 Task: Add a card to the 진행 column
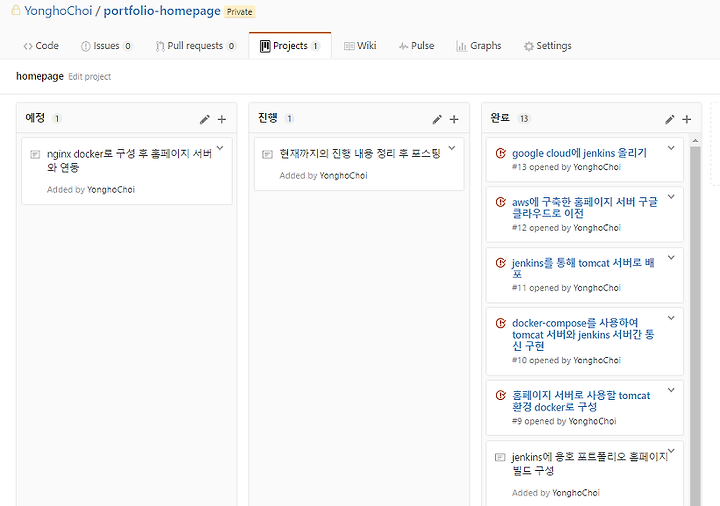click(454, 119)
